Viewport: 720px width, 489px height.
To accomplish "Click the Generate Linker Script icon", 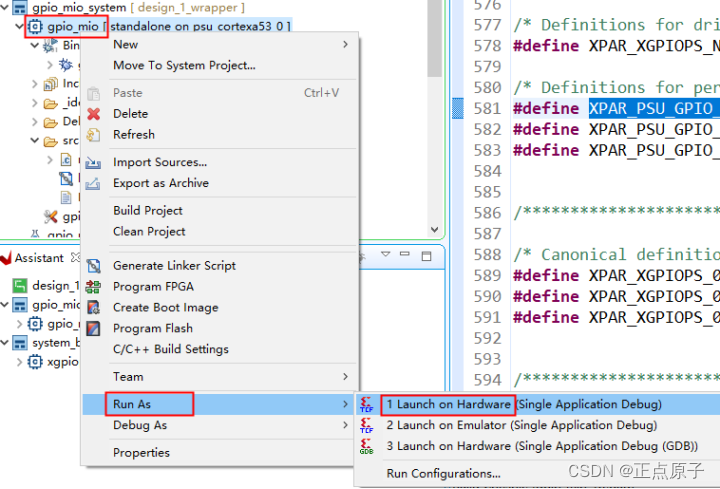I will coord(94,266).
